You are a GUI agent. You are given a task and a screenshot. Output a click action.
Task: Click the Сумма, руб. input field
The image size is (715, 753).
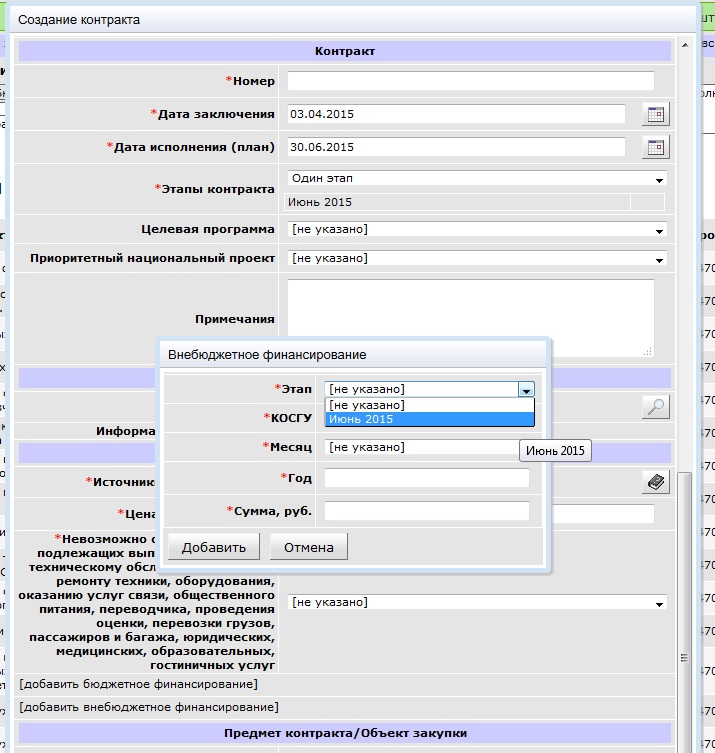point(426,512)
